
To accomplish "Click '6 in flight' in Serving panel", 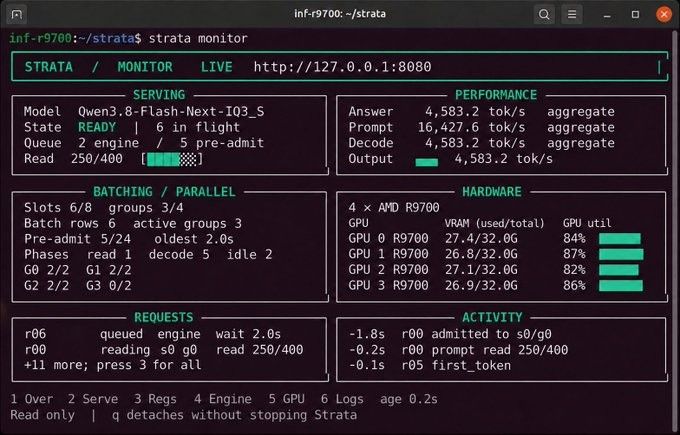I will (198, 128).
